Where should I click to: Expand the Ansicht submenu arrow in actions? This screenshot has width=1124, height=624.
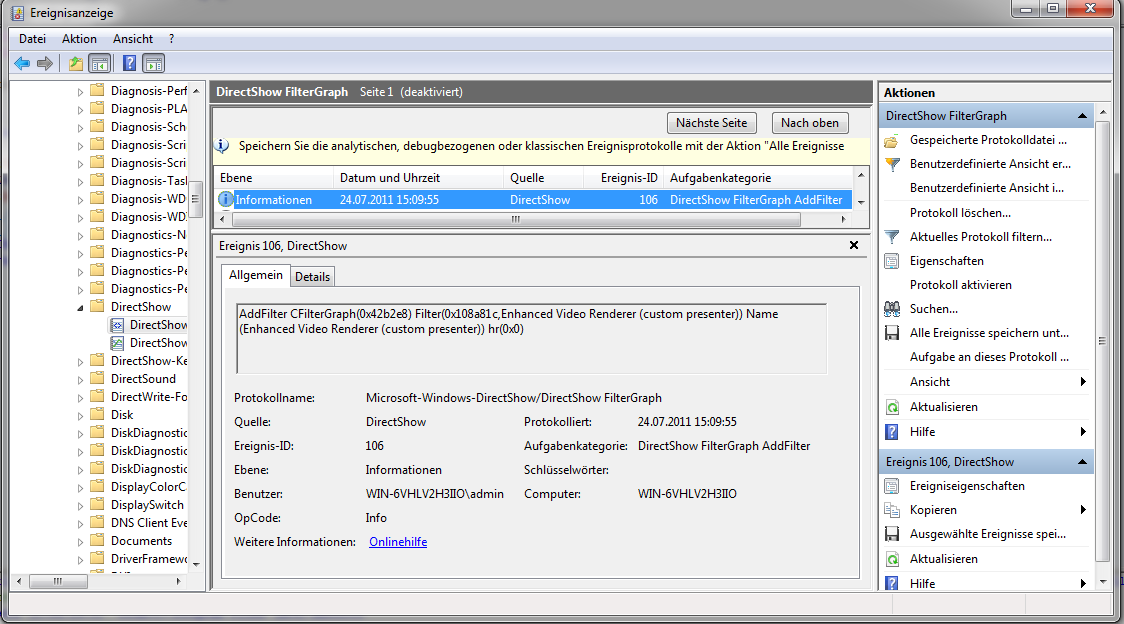[x=1083, y=382]
